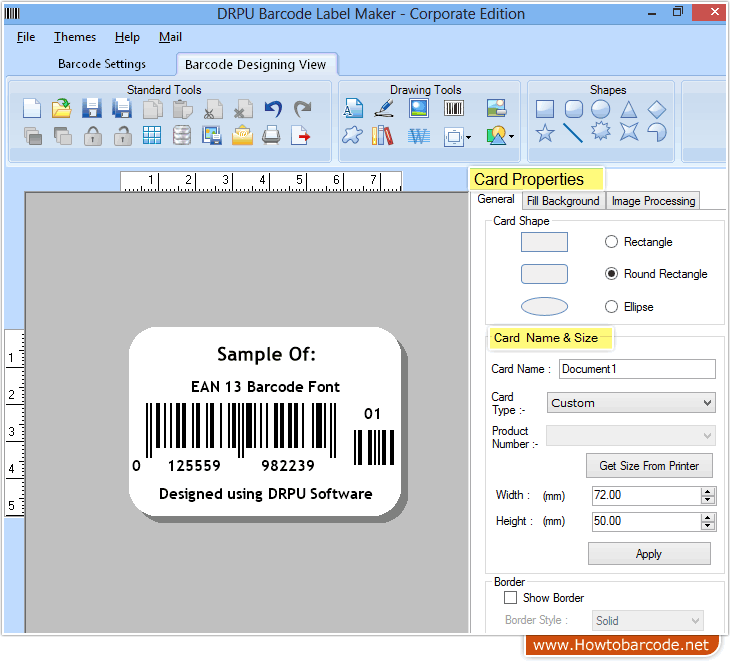Viewport: 730px width, 662px height.
Task: Click the Height value field
Action: pyautogui.click(x=646, y=521)
